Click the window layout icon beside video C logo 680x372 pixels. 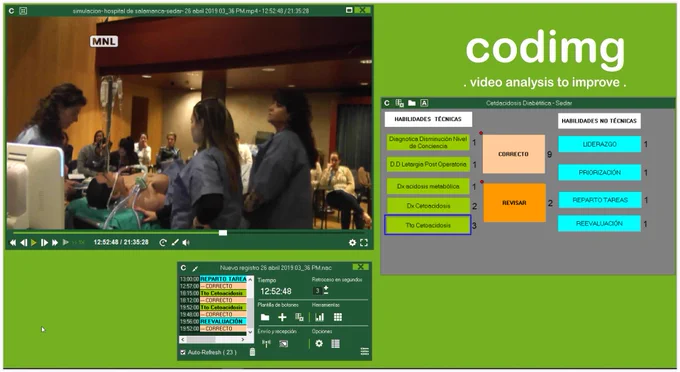[x=23, y=11]
